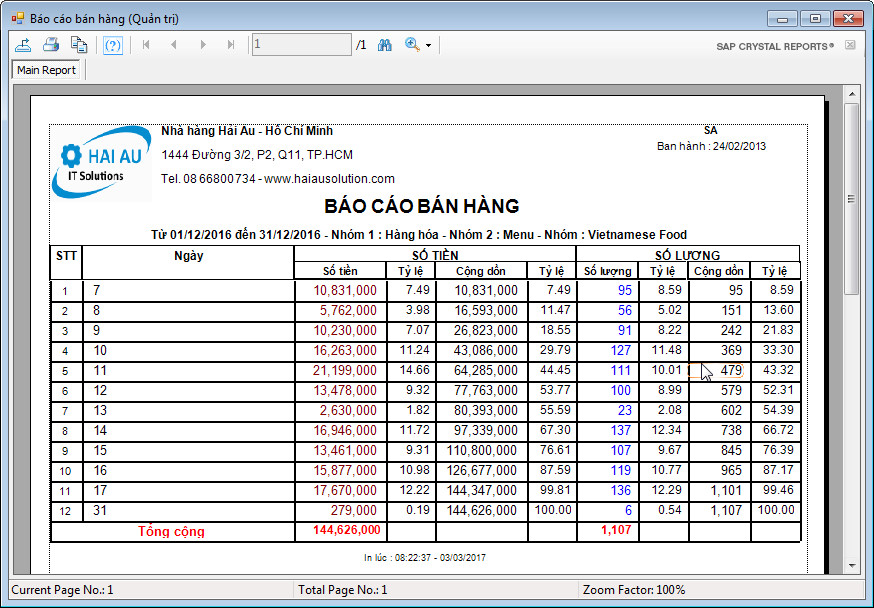Click the Hai Au IT Solutions logo
Screen dimensions: 874x608
(x=101, y=163)
